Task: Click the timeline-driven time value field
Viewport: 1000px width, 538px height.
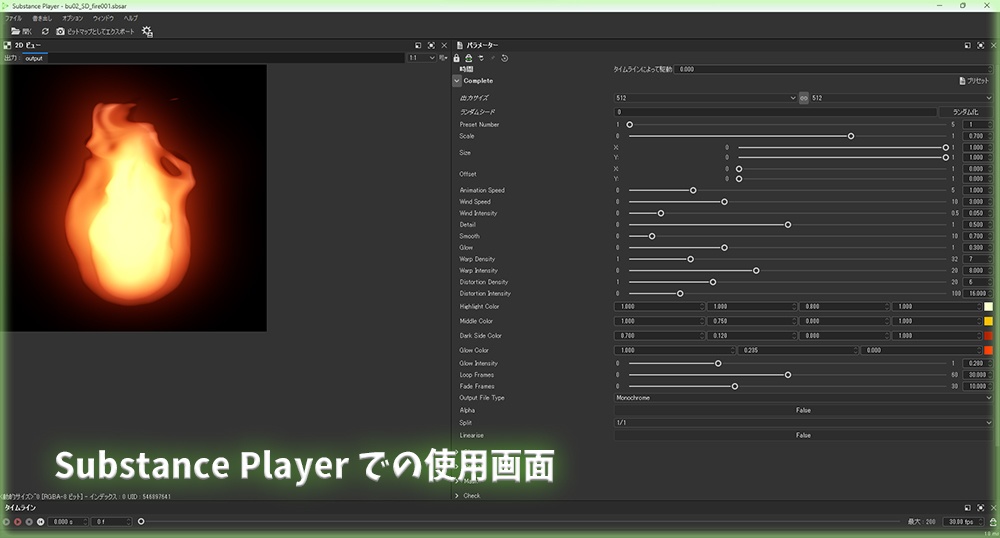Action: (834, 69)
